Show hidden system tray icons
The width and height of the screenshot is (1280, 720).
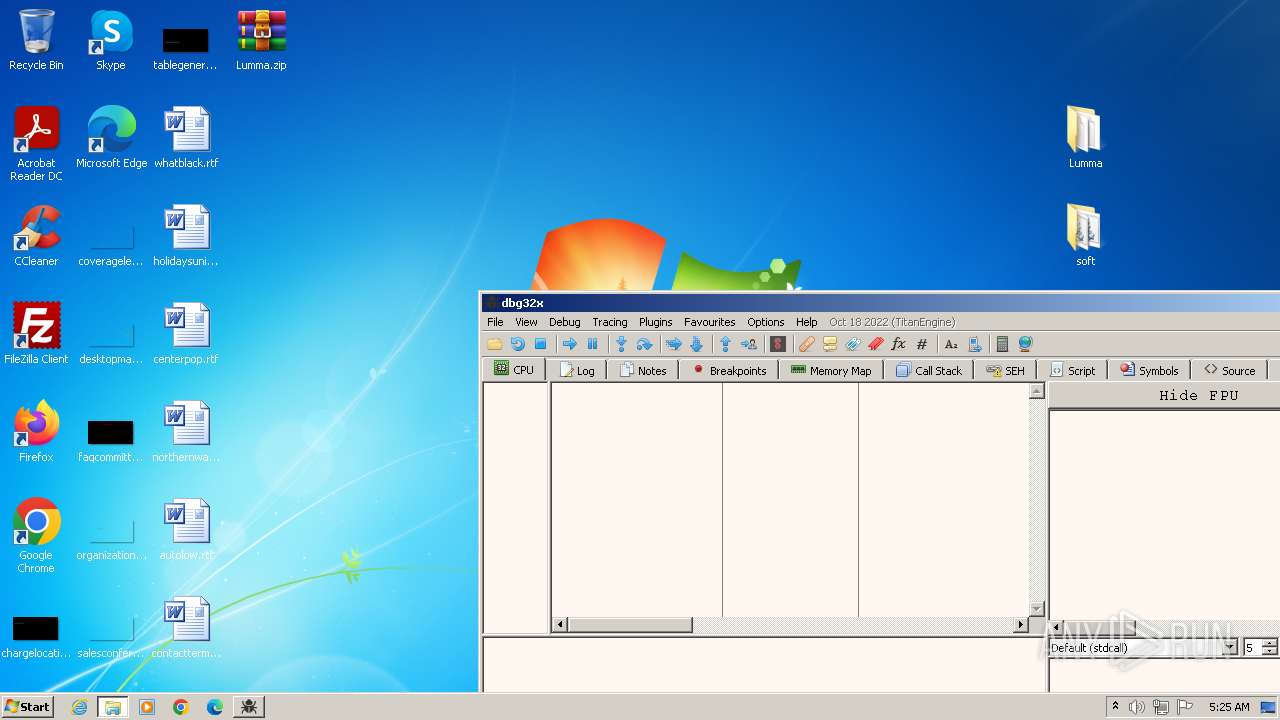[1115, 707]
